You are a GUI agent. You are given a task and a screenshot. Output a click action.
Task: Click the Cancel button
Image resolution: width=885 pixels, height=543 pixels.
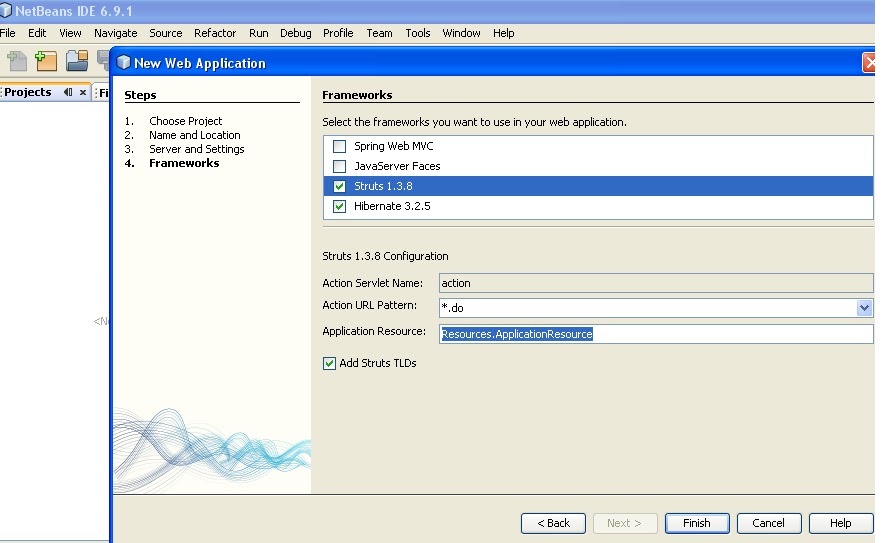click(x=769, y=523)
